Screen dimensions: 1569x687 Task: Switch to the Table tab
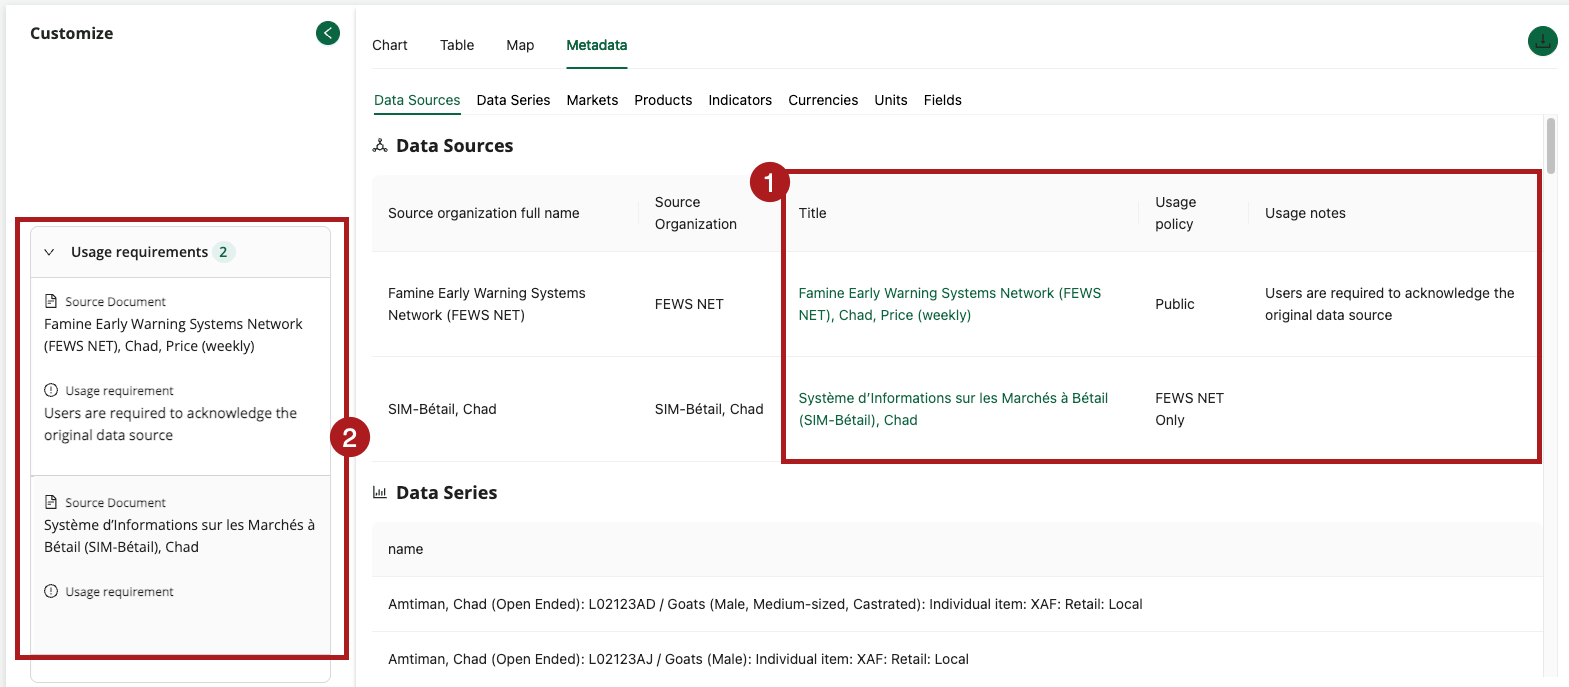tap(457, 45)
